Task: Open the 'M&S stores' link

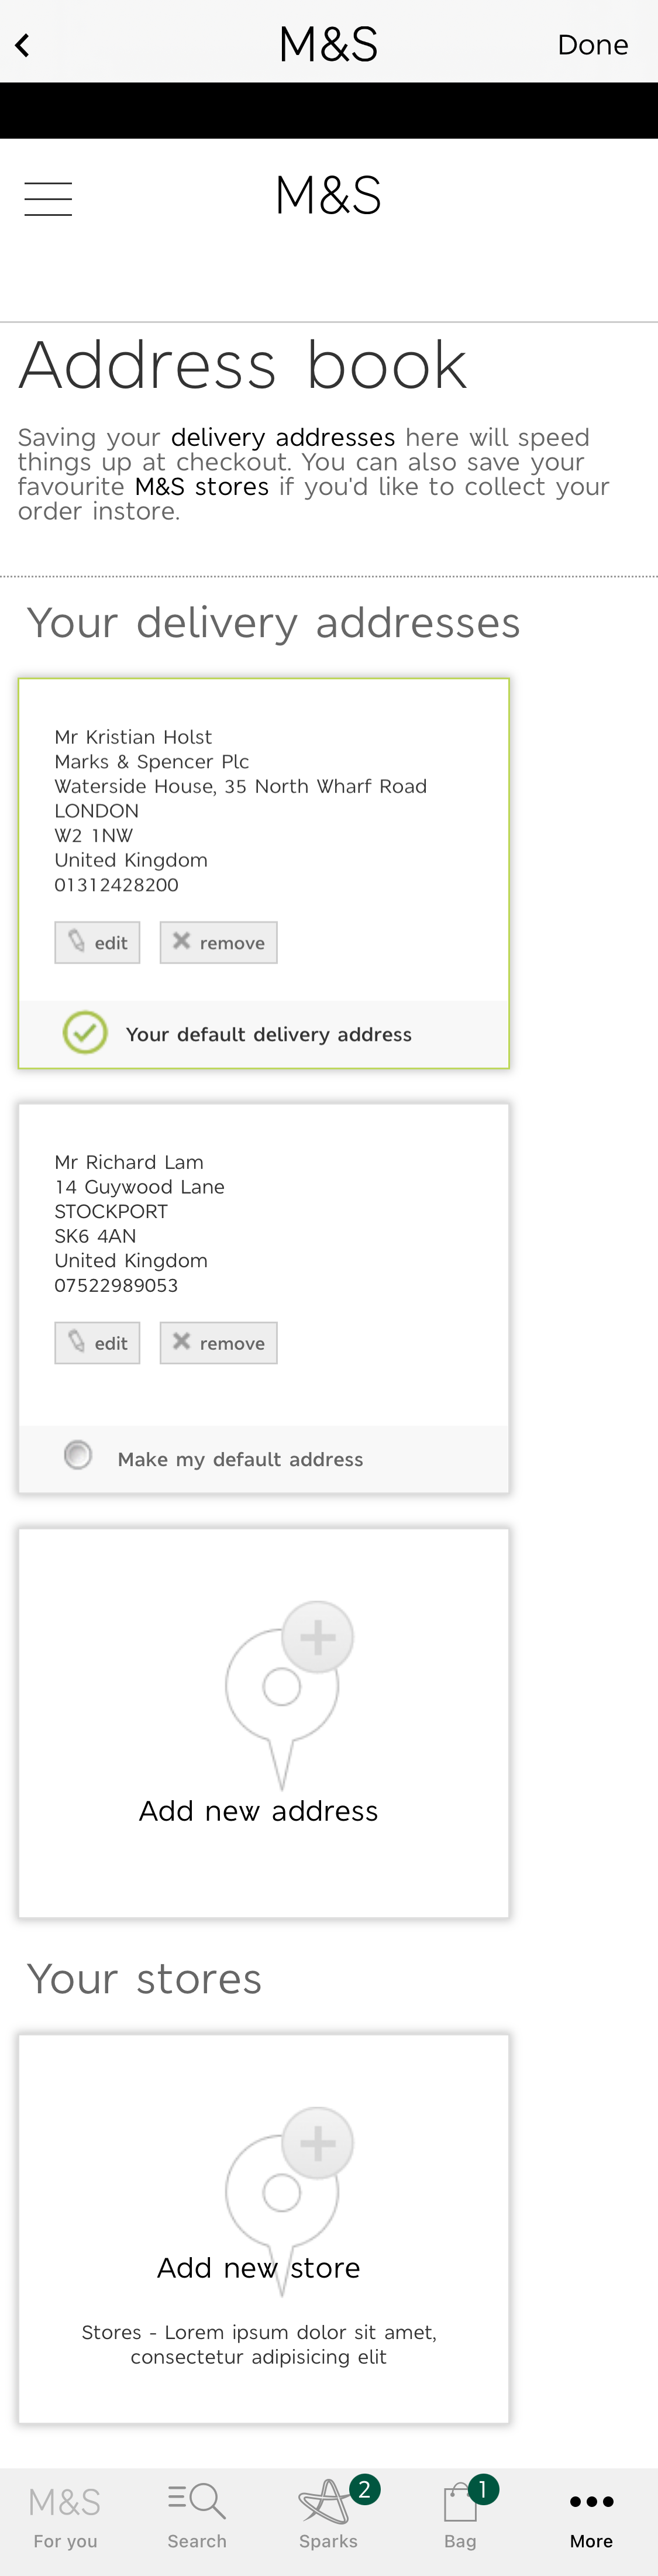Action: [x=201, y=486]
